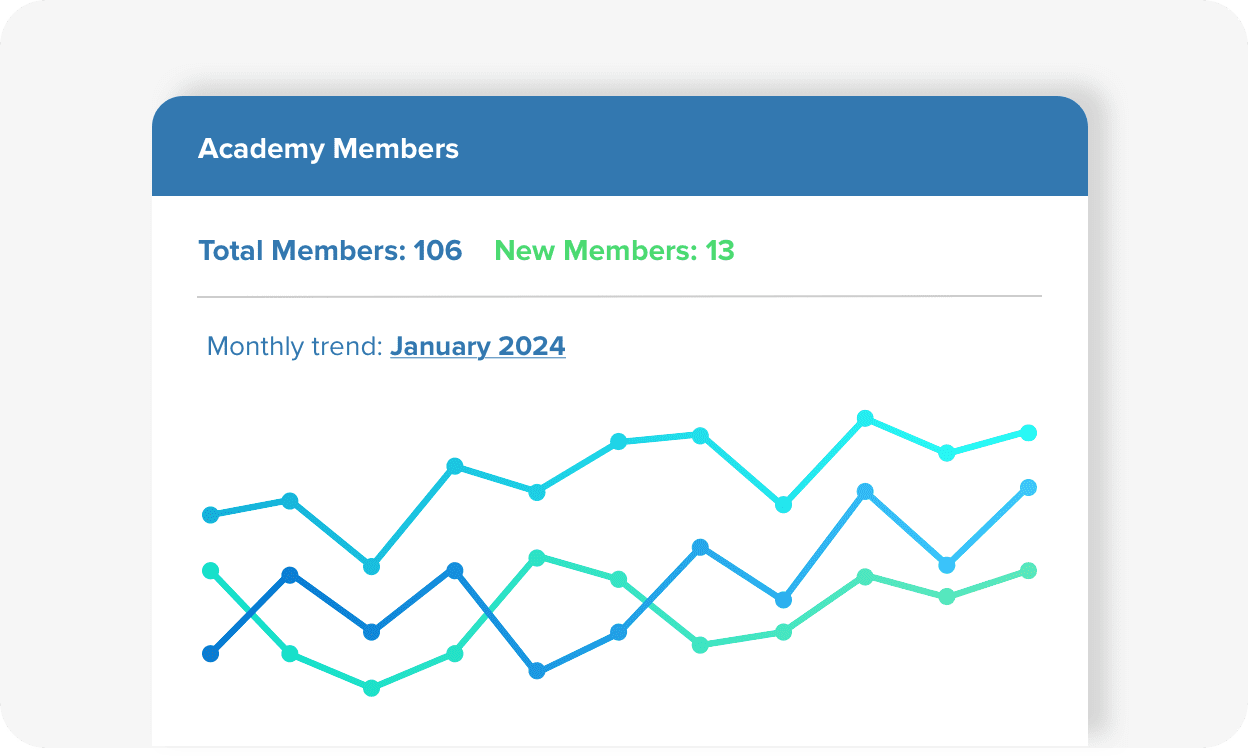Pick the second data point of the top cyan line
This screenshot has height=756, width=1248.
click(290, 500)
